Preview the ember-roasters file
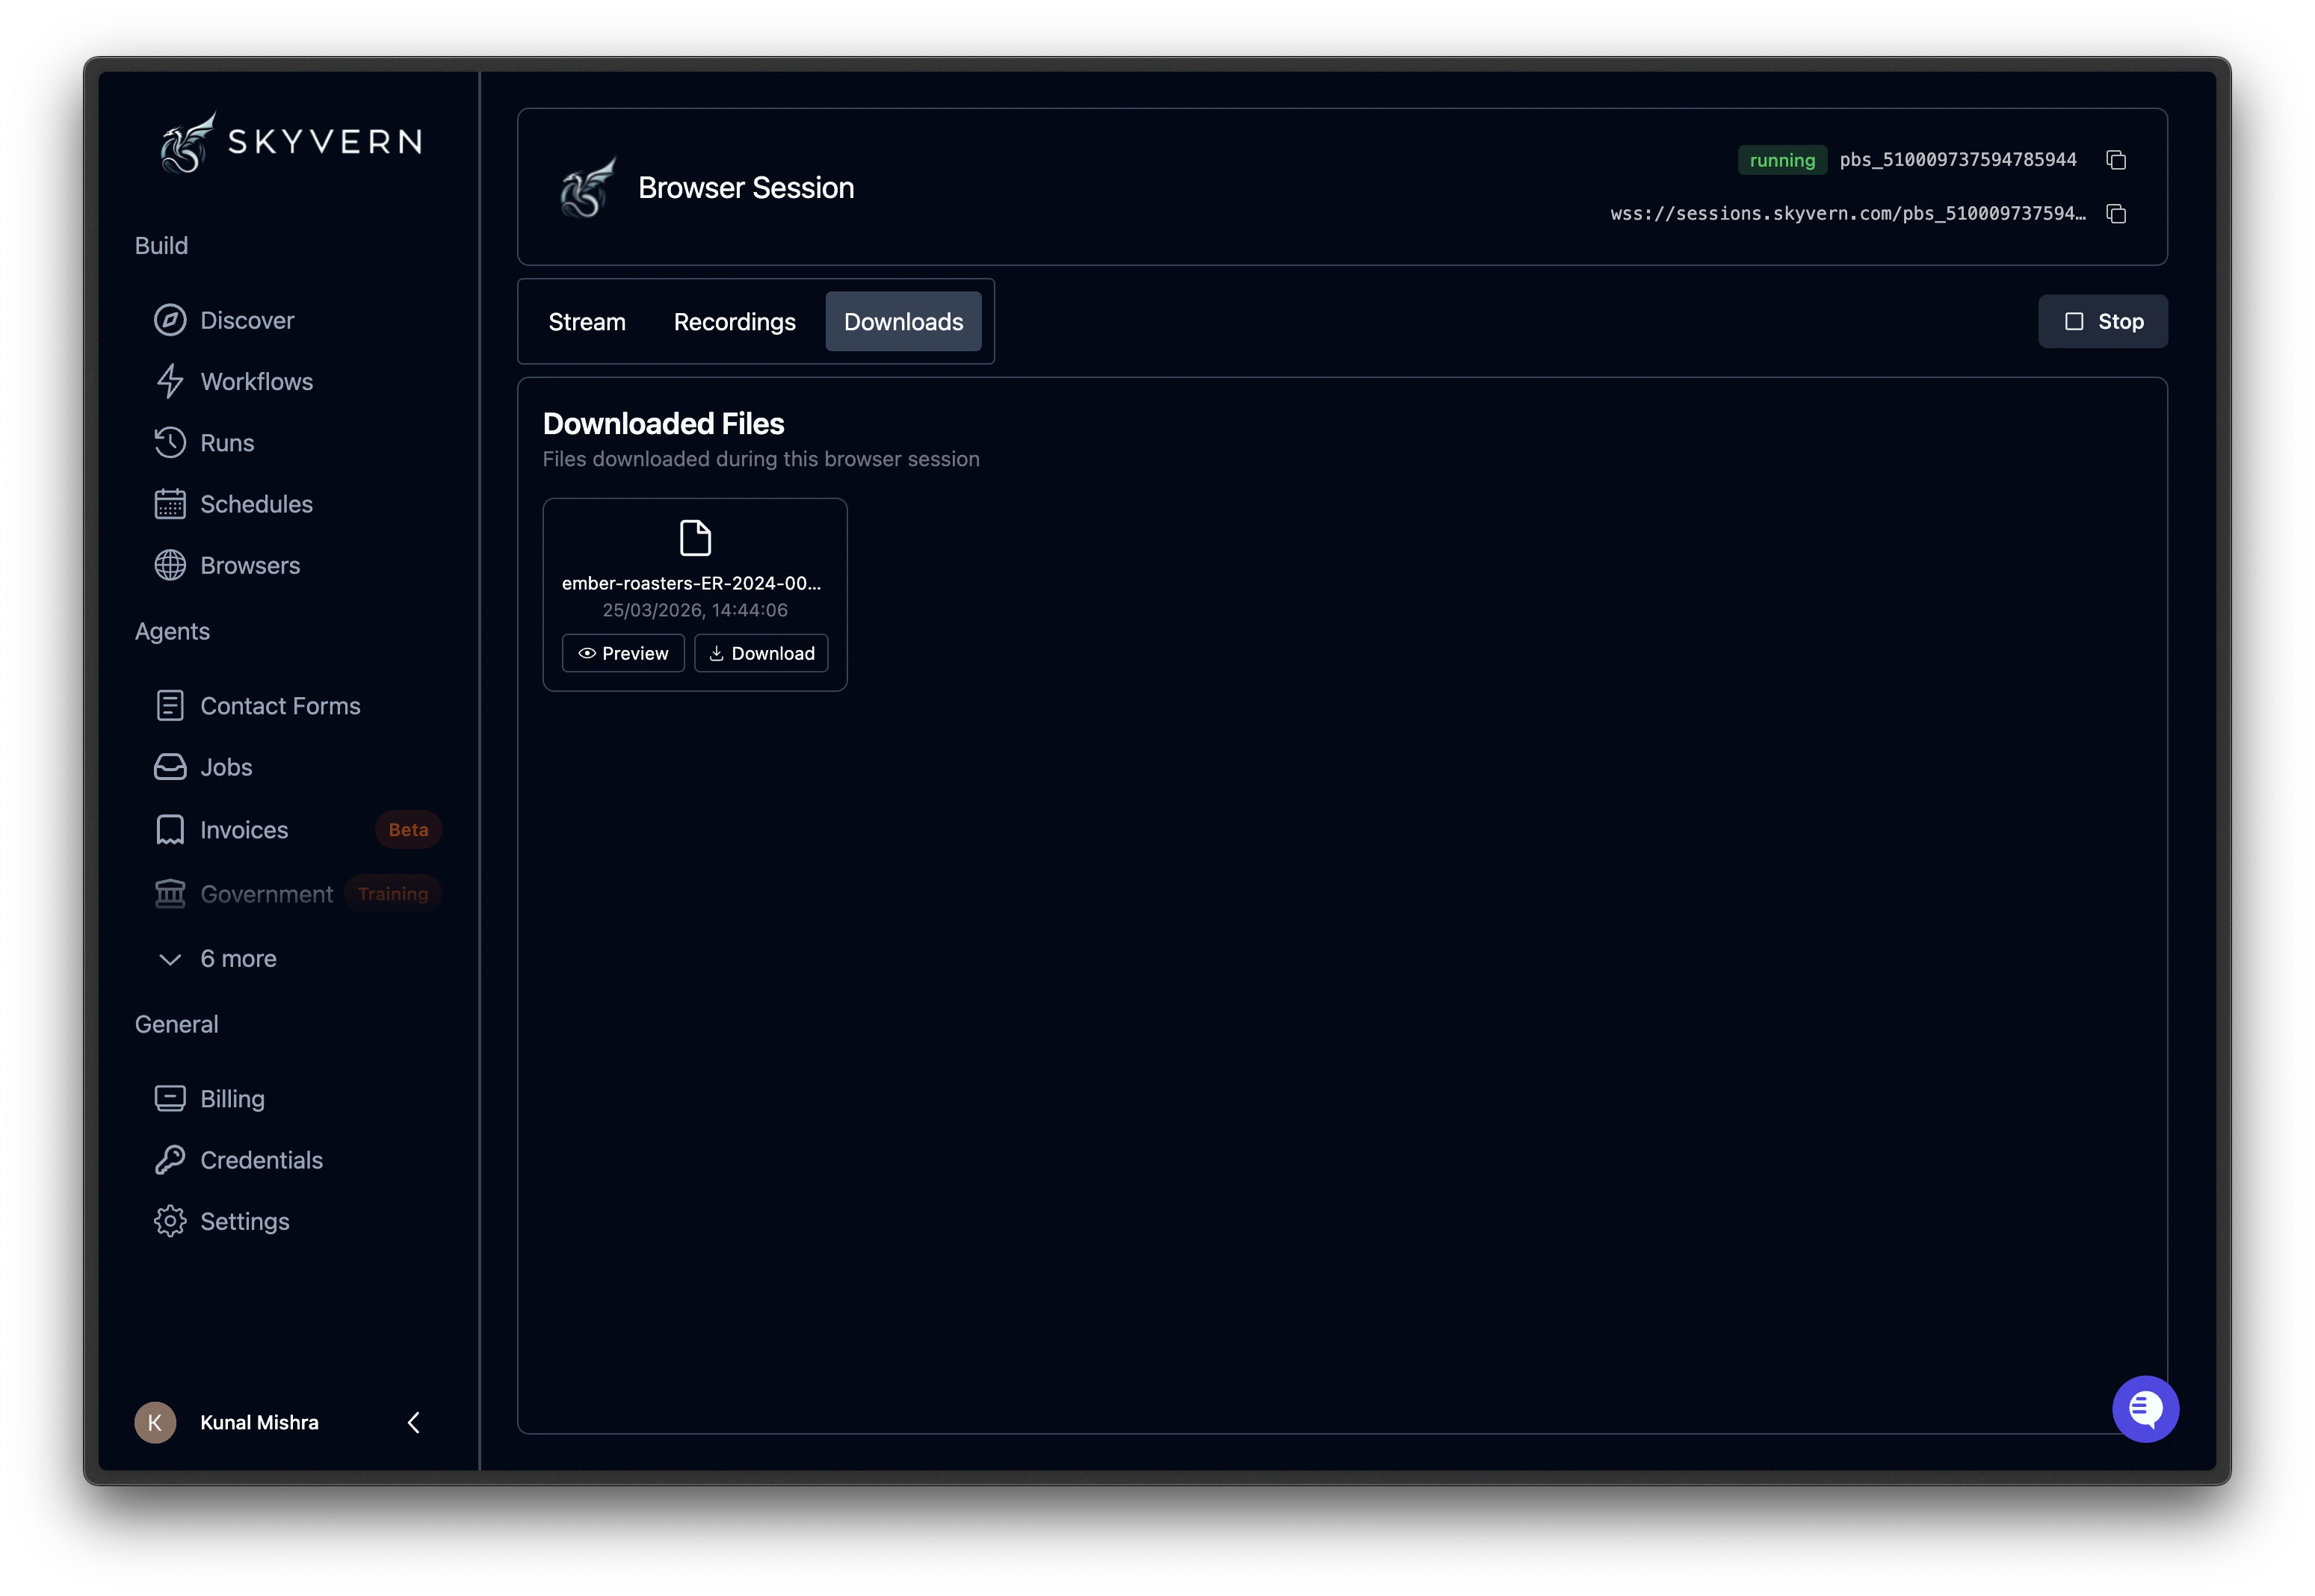This screenshot has height=1596, width=2315. [x=623, y=653]
